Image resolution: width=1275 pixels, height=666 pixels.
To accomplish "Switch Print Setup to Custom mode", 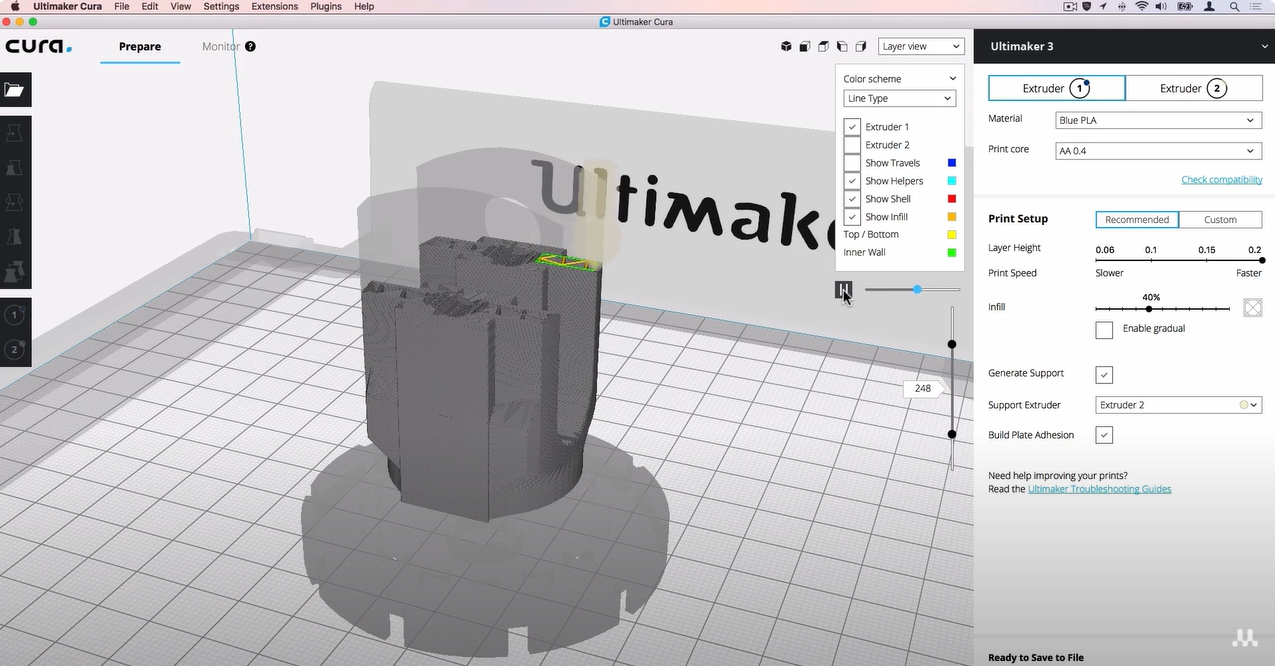I will [x=1220, y=219].
